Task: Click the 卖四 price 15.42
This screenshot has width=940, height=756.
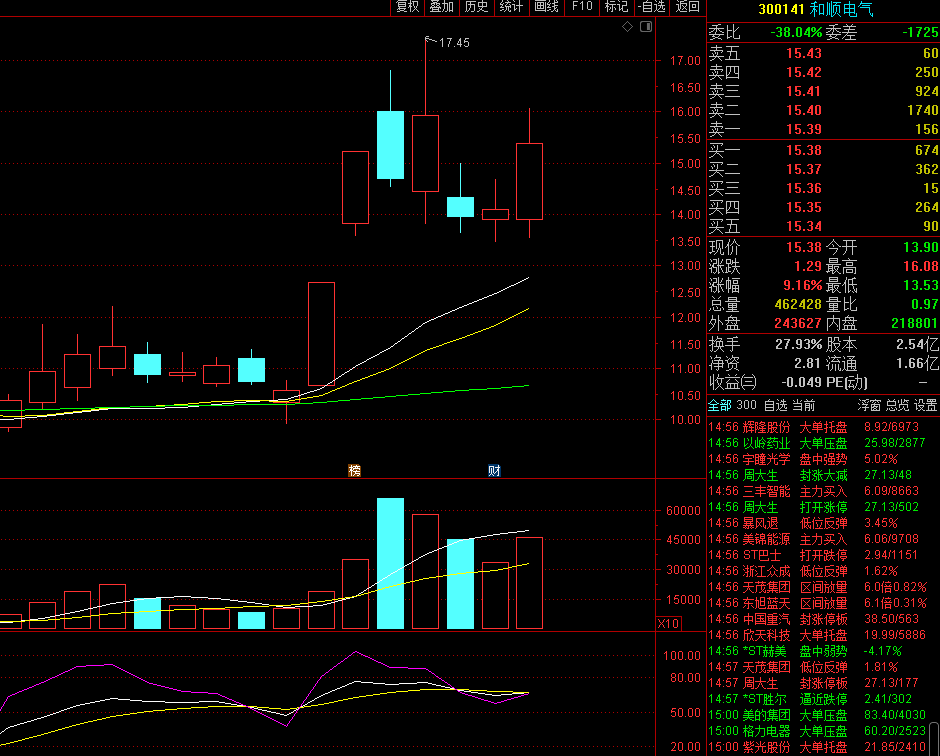Action: pyautogui.click(x=804, y=73)
